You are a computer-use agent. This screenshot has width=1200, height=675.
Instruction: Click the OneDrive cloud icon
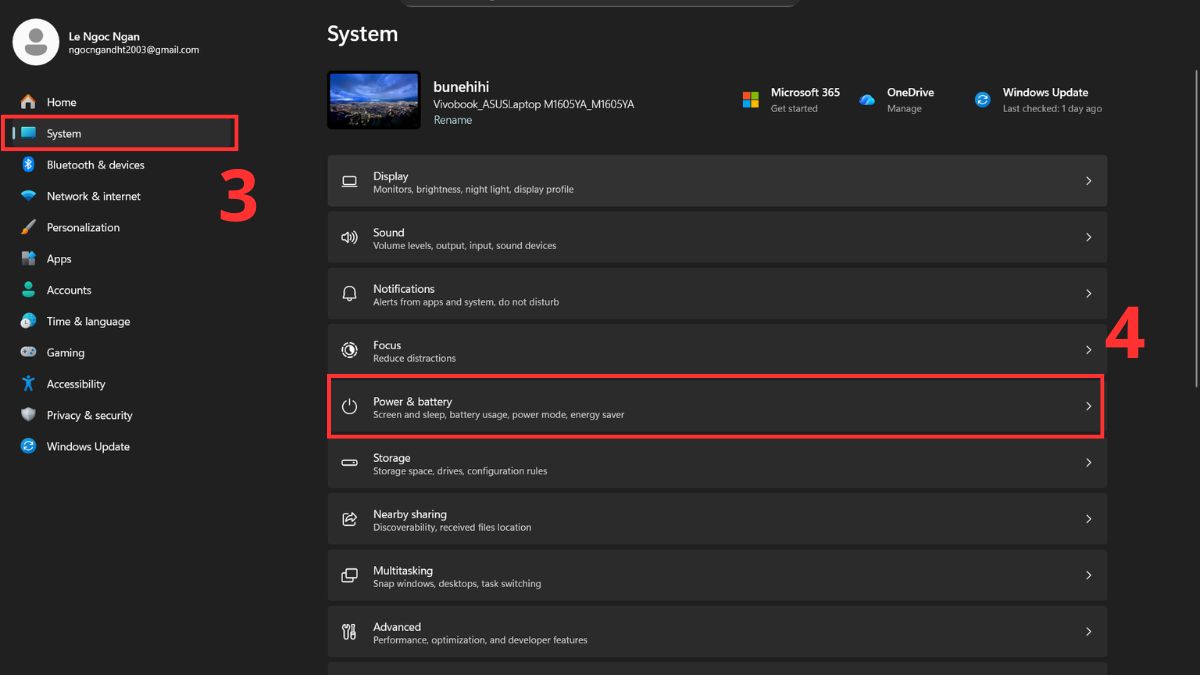click(867, 100)
